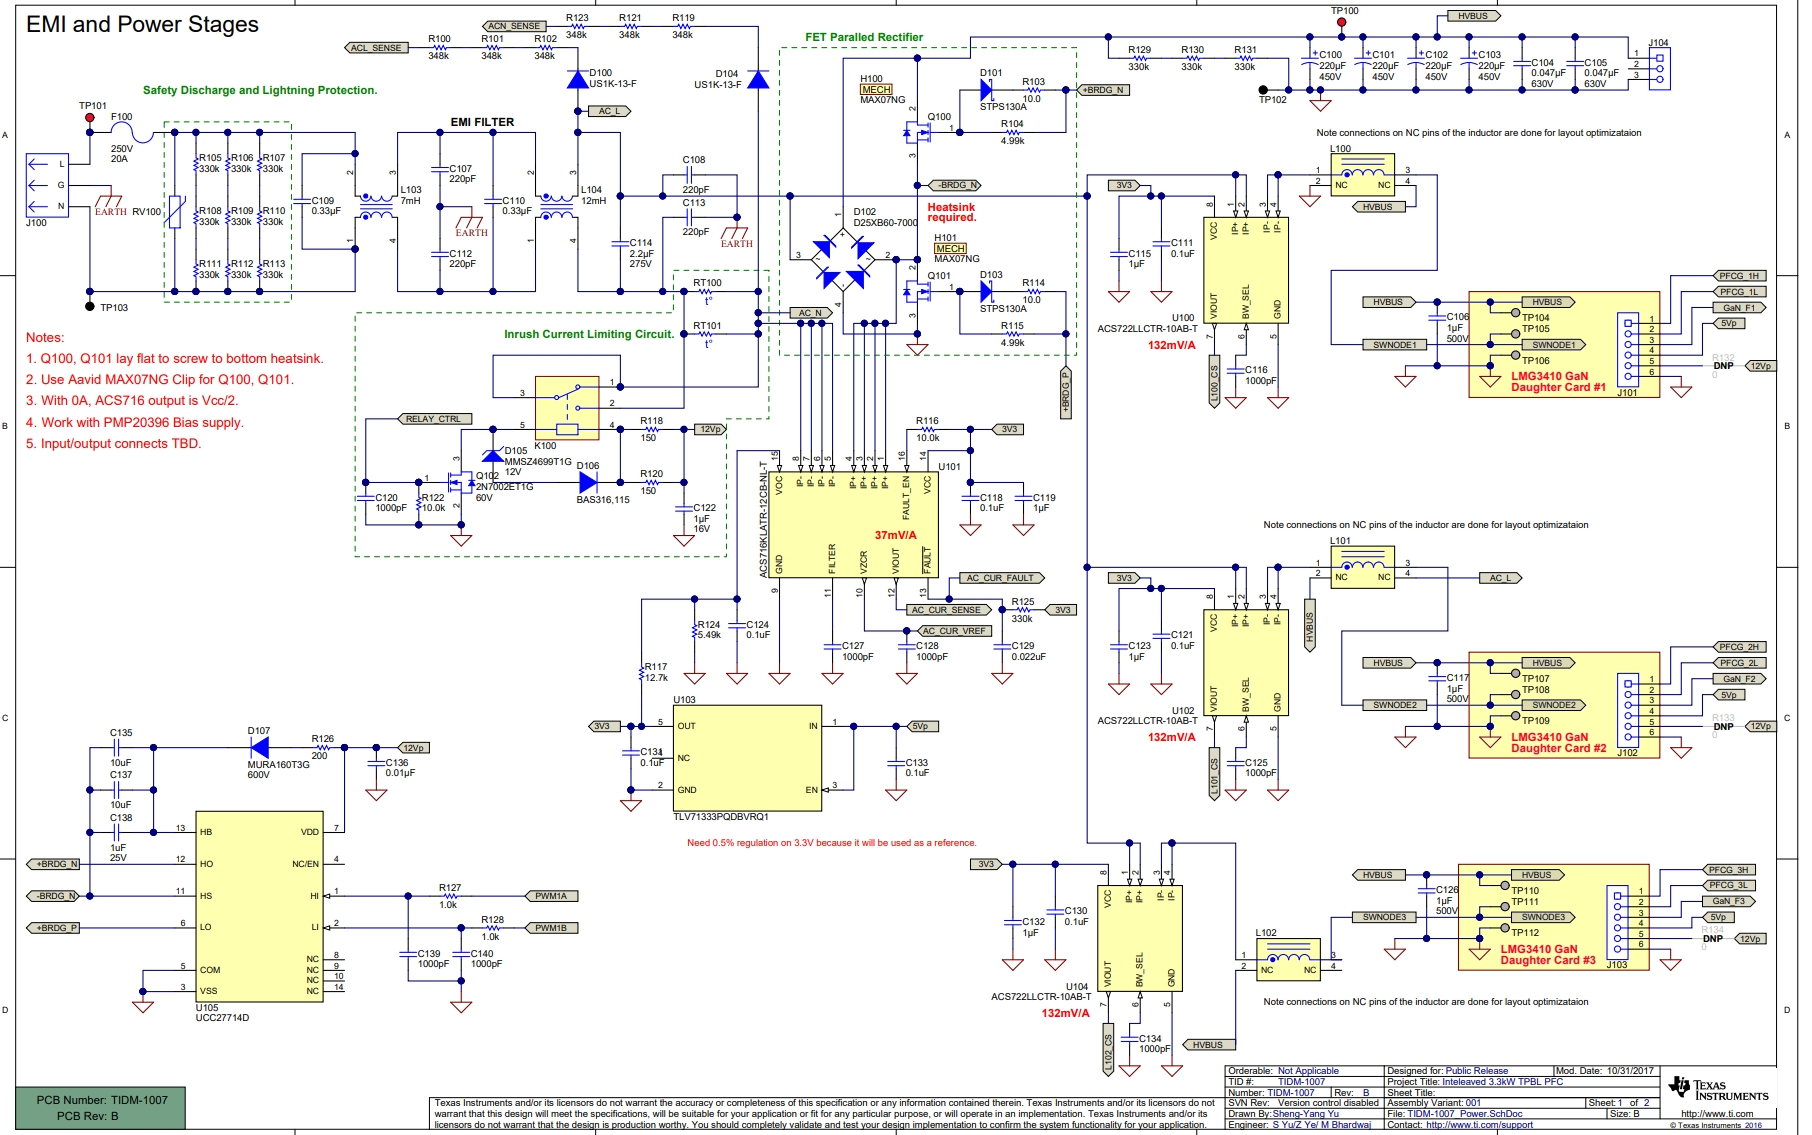Select the K100 relay component symbol
The image size is (1812, 1135).
pyautogui.click(x=568, y=408)
